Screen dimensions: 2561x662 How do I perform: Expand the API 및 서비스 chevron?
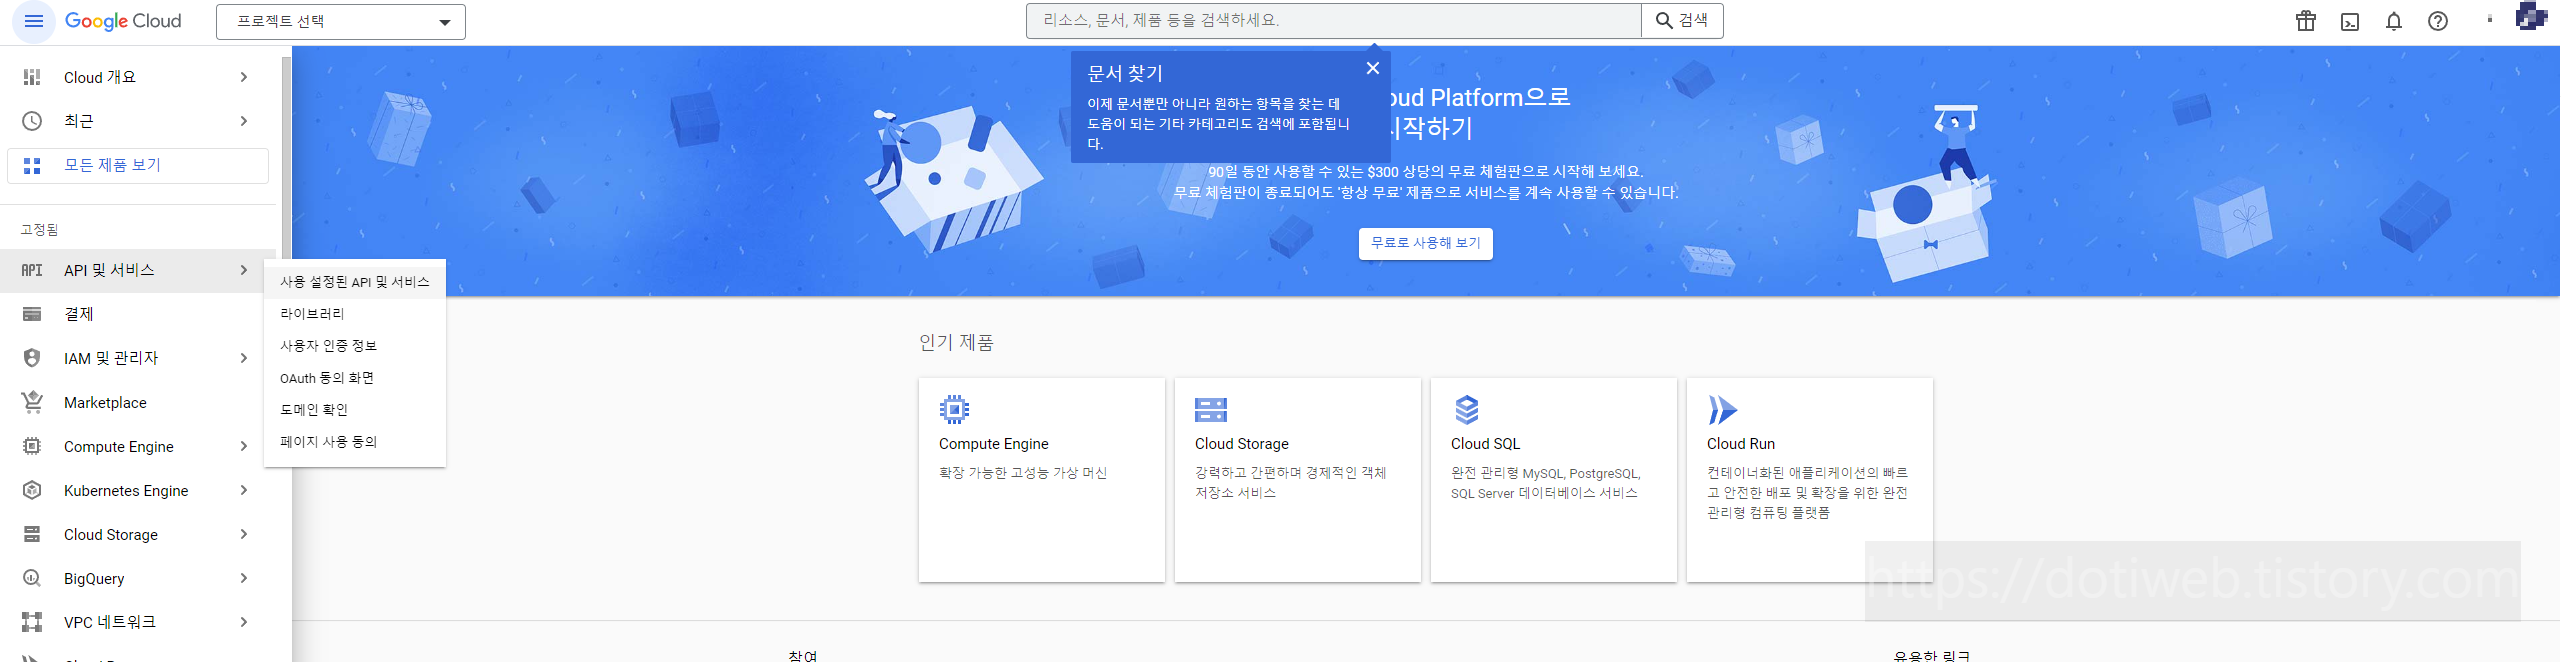(244, 270)
